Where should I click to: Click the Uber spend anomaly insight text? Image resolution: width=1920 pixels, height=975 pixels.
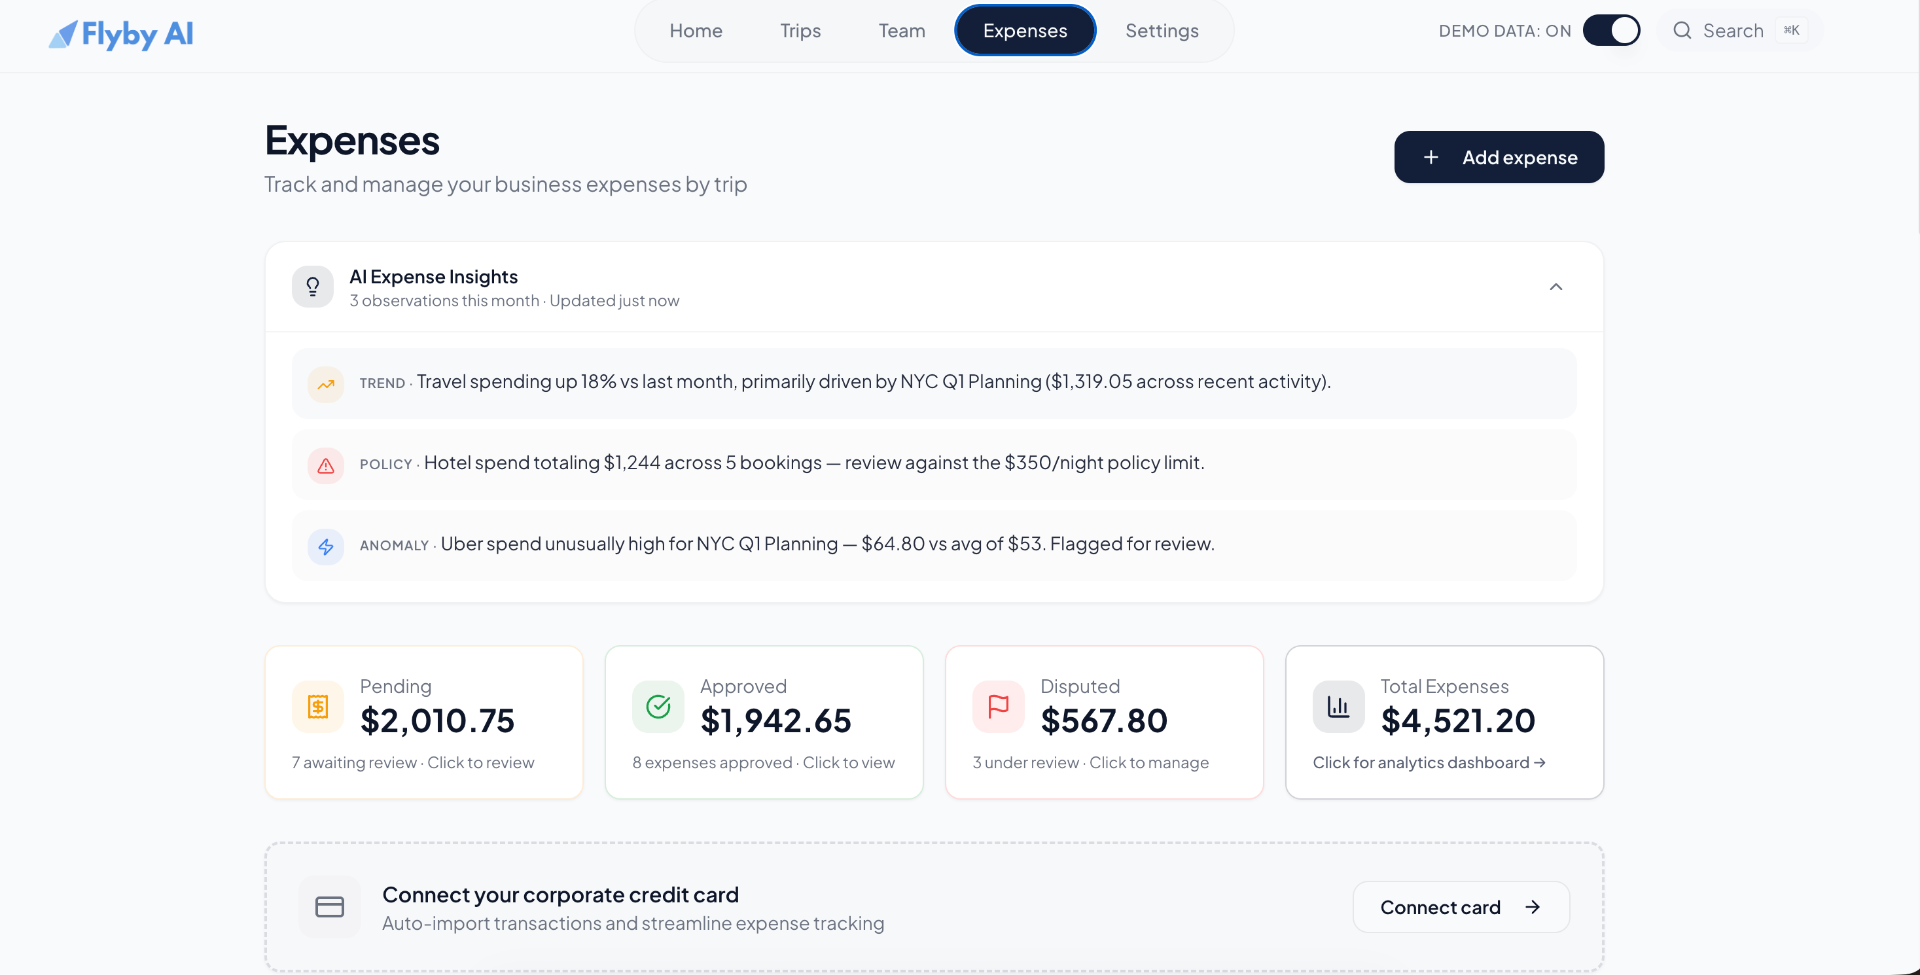coord(828,544)
